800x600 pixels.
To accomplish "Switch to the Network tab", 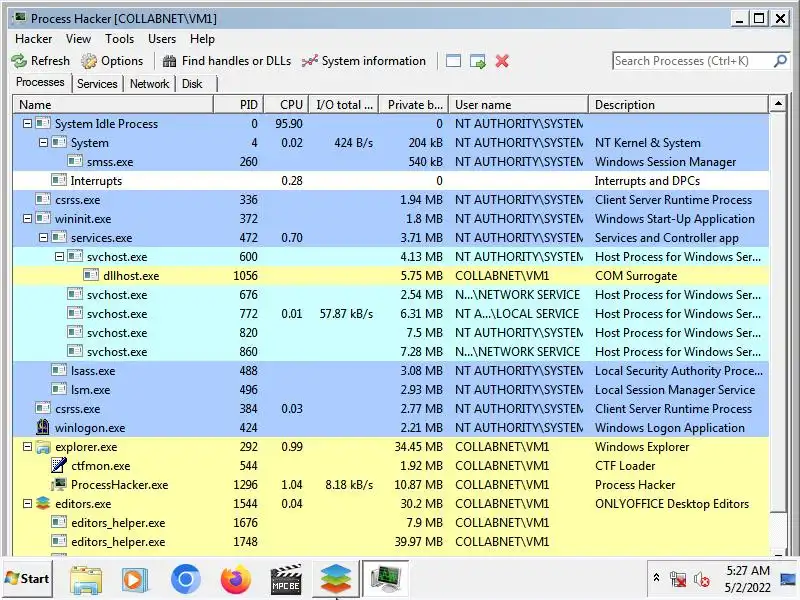I will [149, 84].
